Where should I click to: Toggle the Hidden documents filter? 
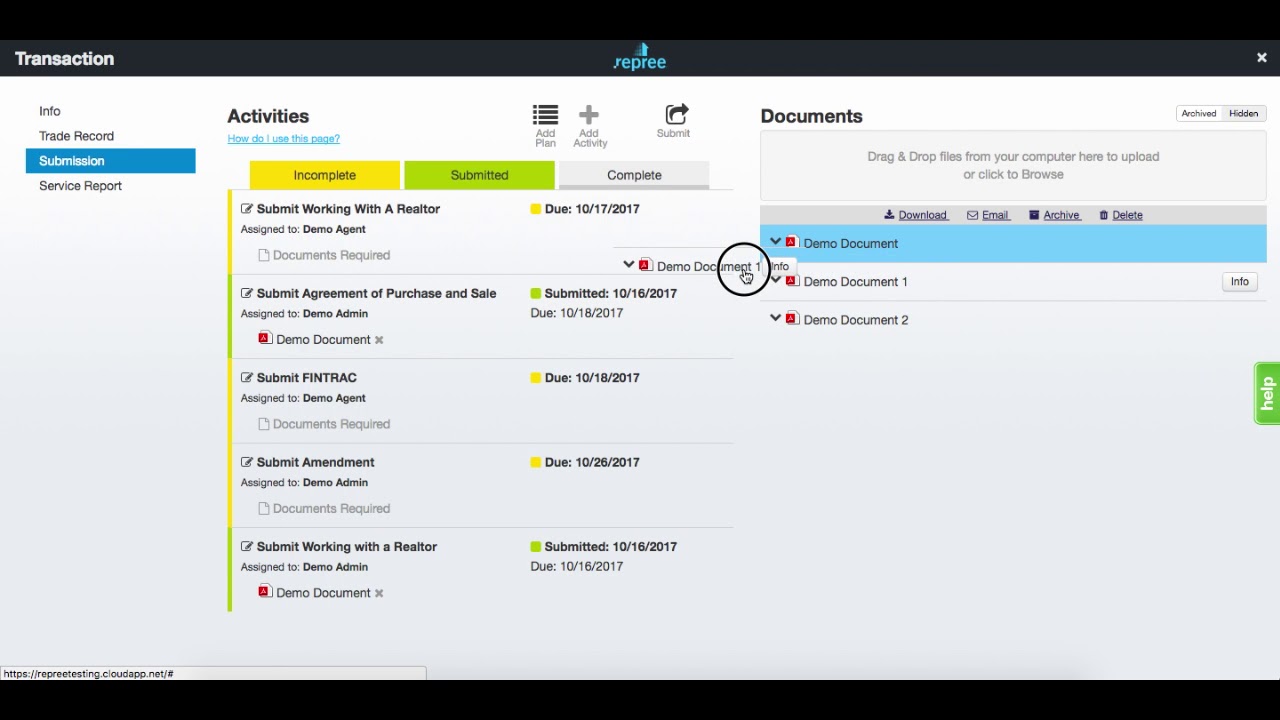(x=1244, y=114)
